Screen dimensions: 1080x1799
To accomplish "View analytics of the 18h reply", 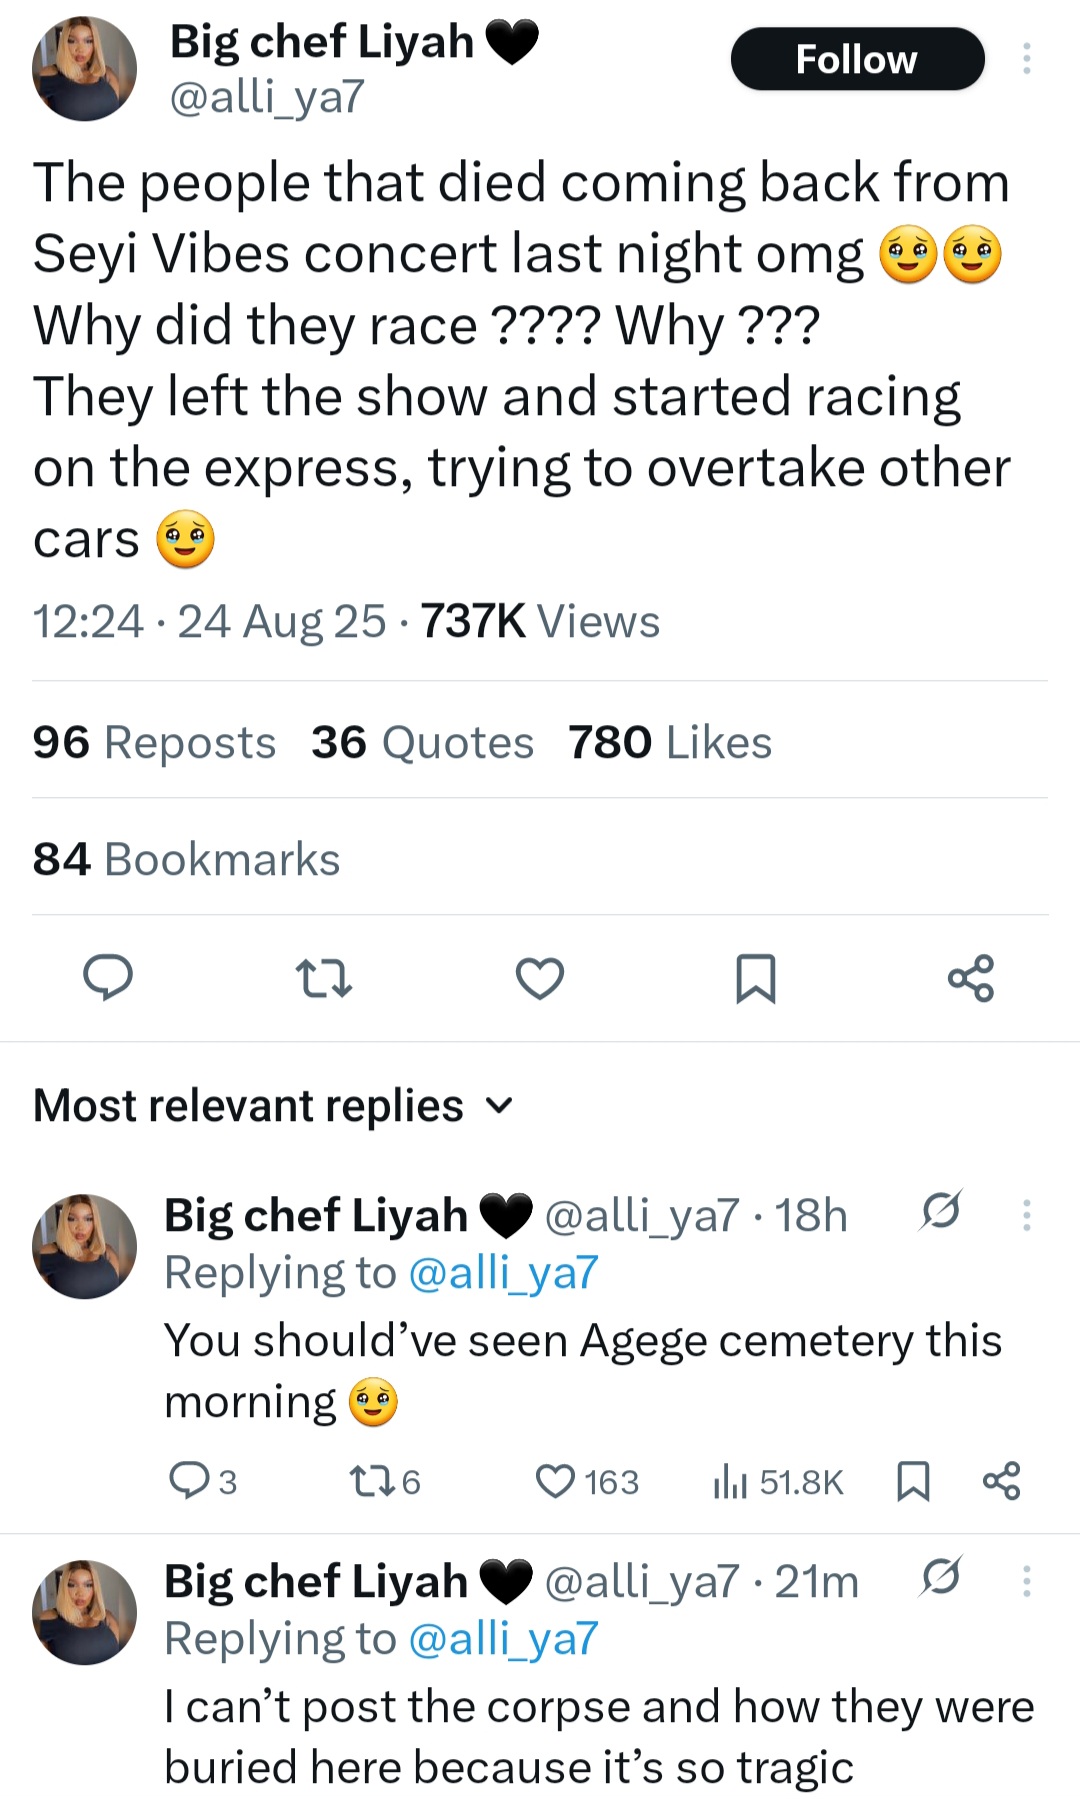I will click(x=731, y=1481).
